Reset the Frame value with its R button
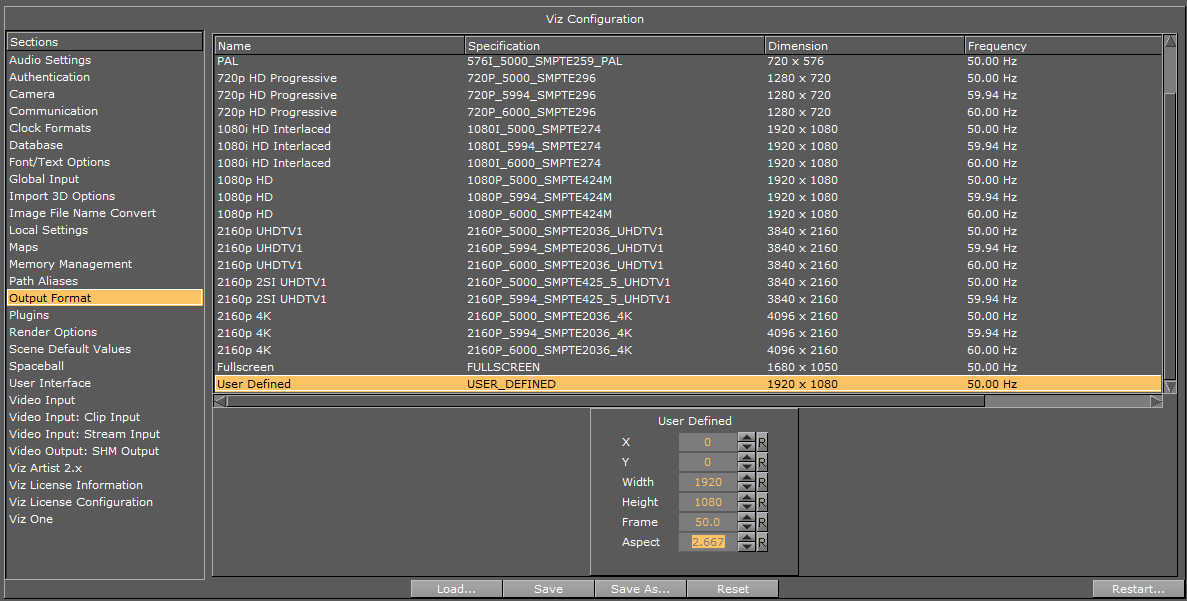Screen dimensions: 1187x601 (x=762, y=522)
